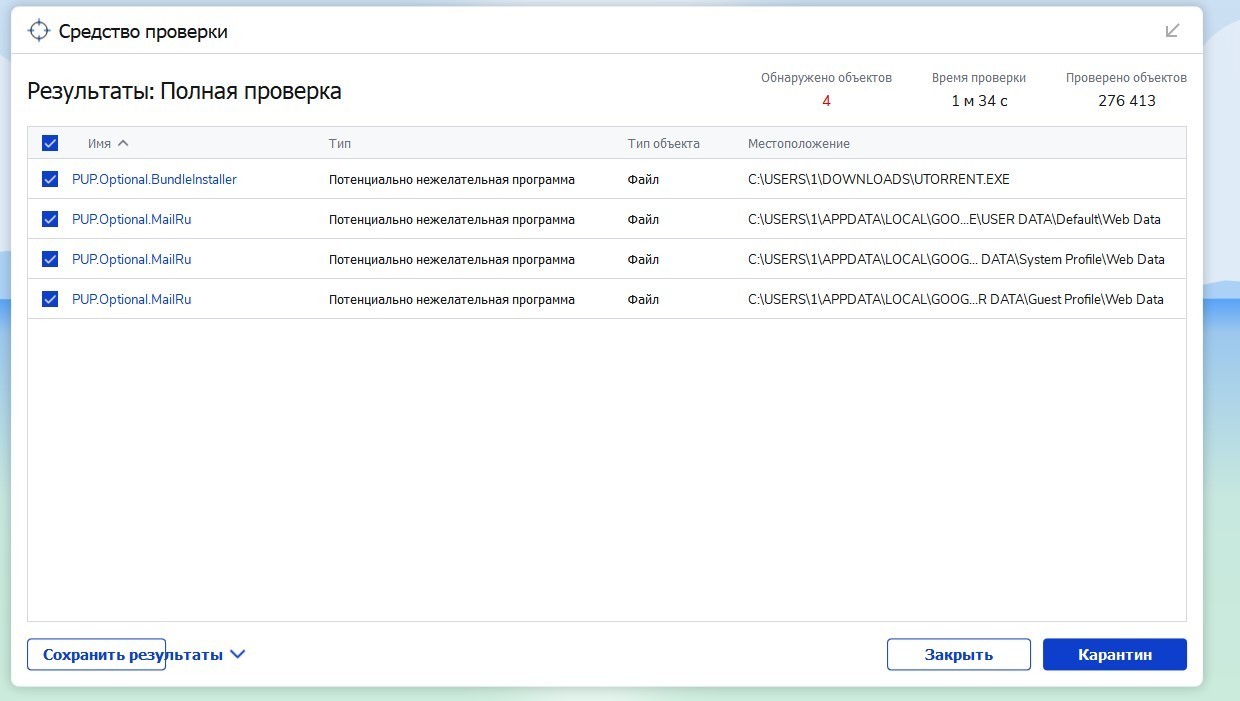Expand the Сохранить результаты dropdown arrow

(237, 654)
